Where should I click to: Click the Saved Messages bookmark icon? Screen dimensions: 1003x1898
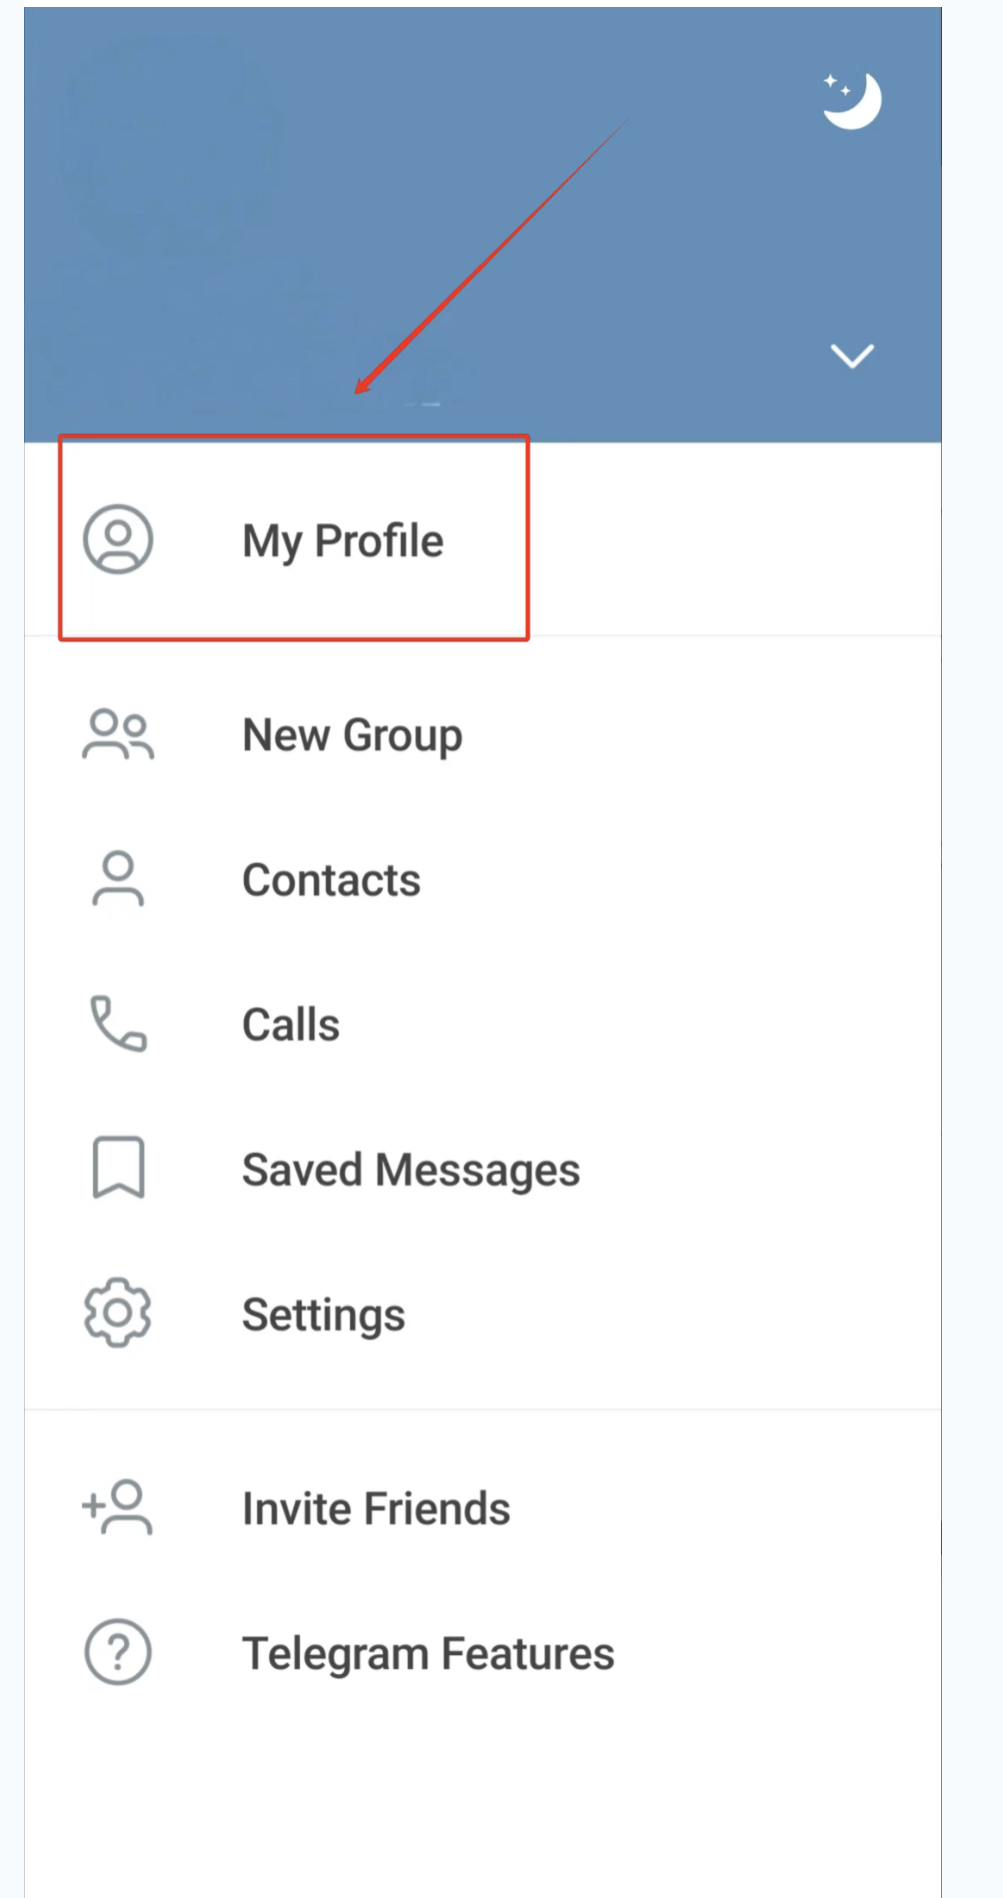click(118, 1167)
